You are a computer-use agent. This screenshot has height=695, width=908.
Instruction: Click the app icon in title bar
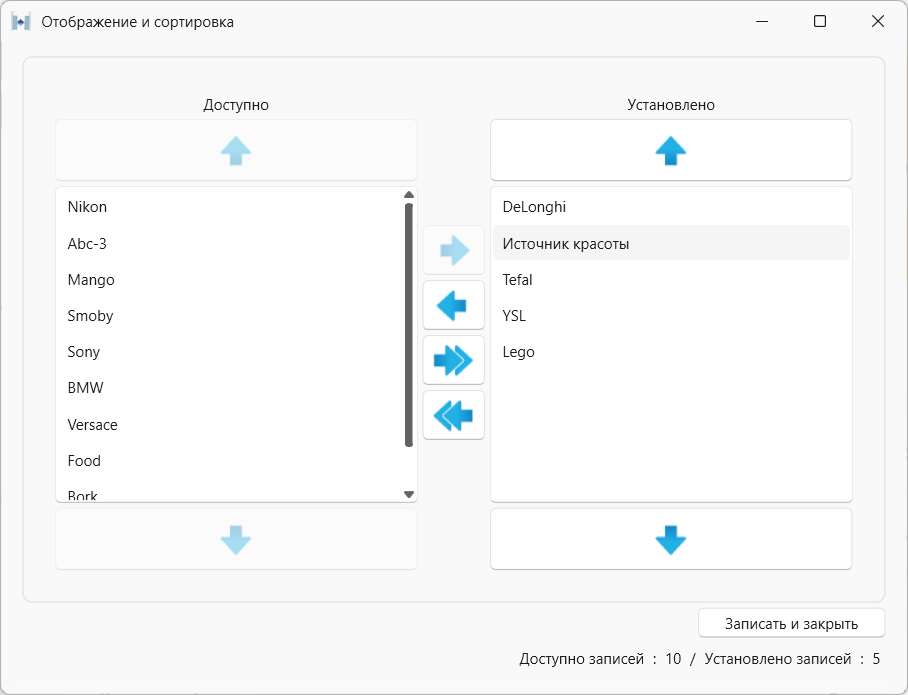(x=20, y=22)
